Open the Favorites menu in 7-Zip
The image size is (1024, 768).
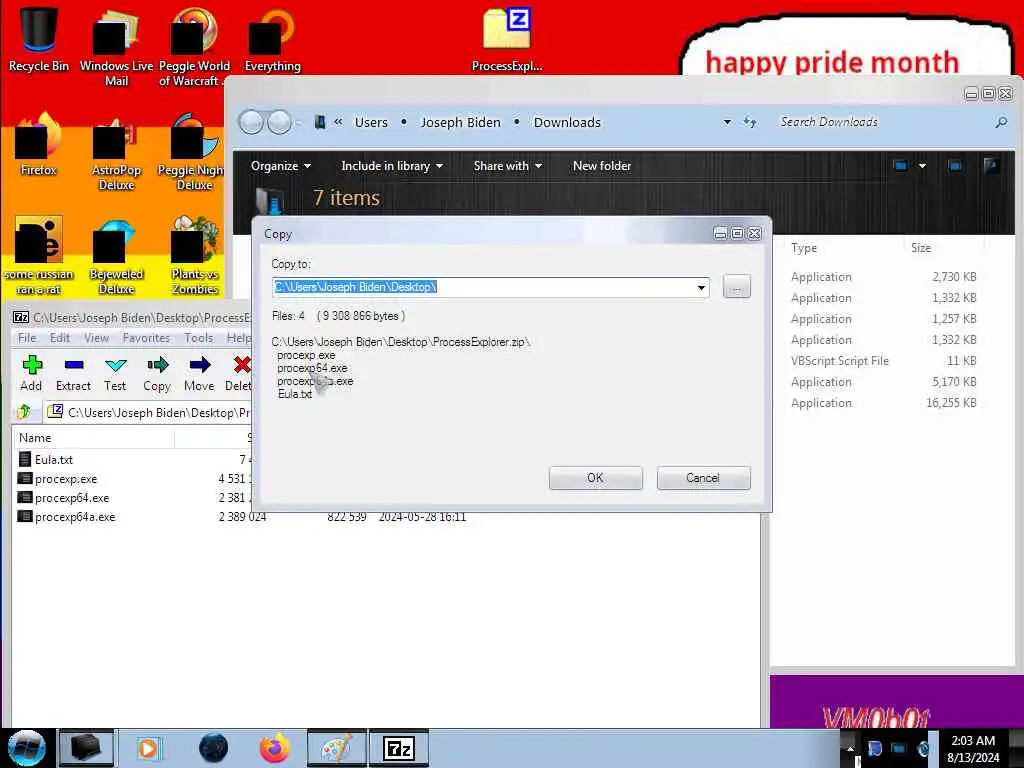pyautogui.click(x=146, y=338)
